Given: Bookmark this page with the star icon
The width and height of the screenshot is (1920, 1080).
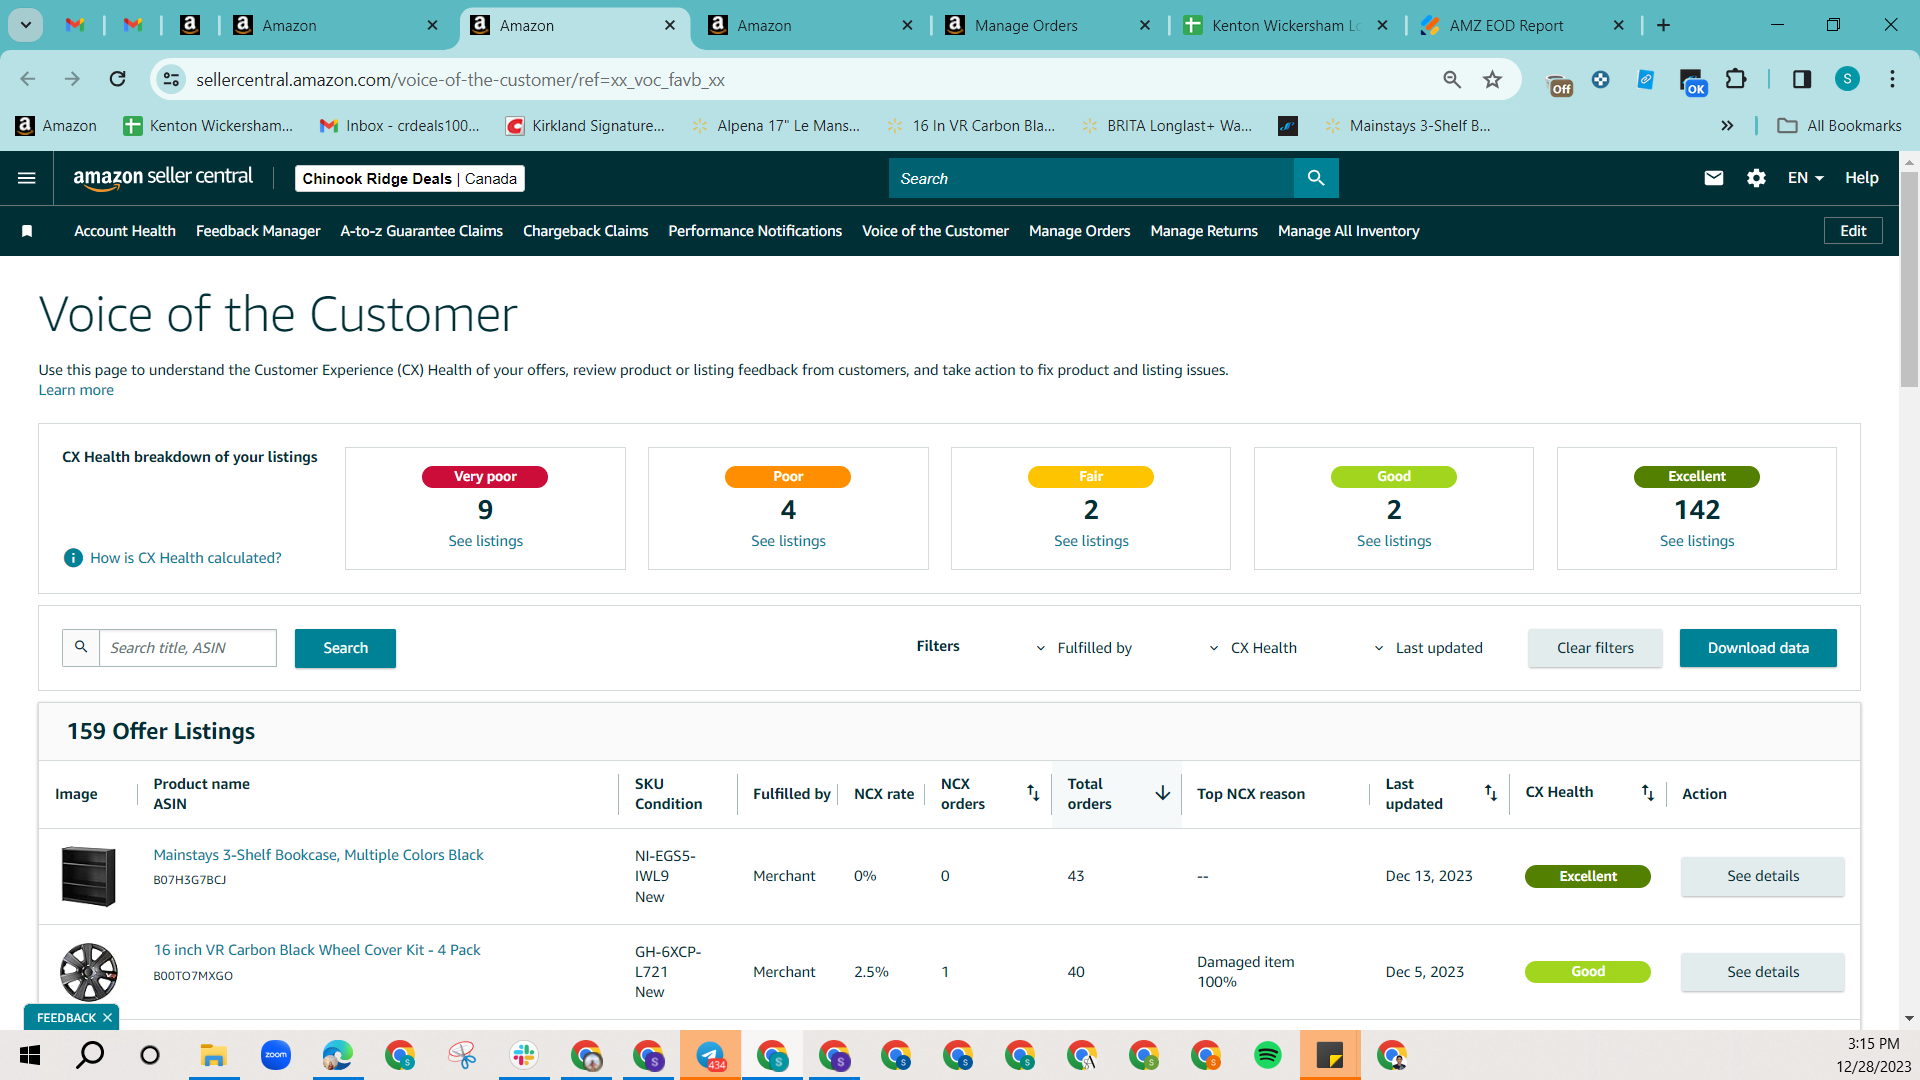Looking at the screenshot, I should [x=1492, y=79].
